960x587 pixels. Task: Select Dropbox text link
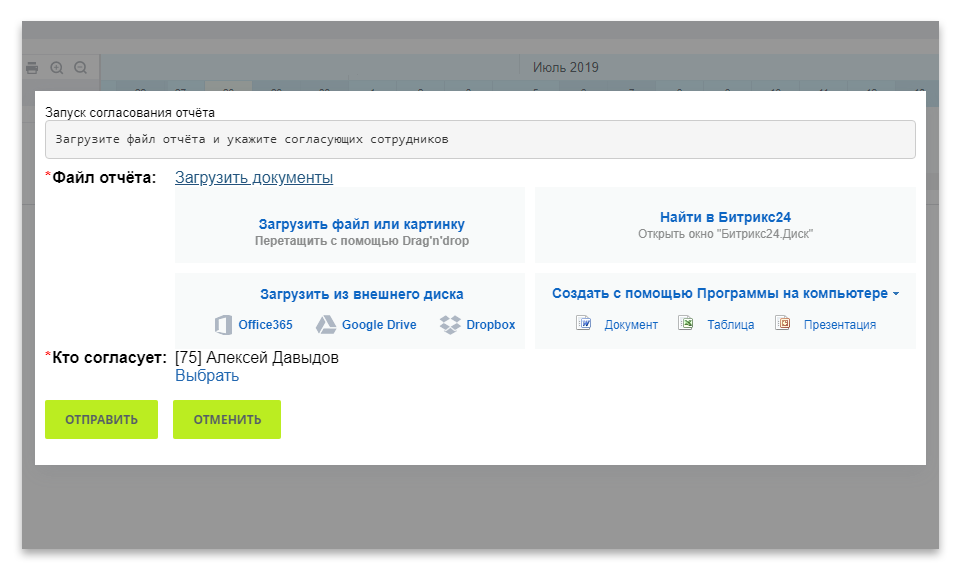[490, 324]
